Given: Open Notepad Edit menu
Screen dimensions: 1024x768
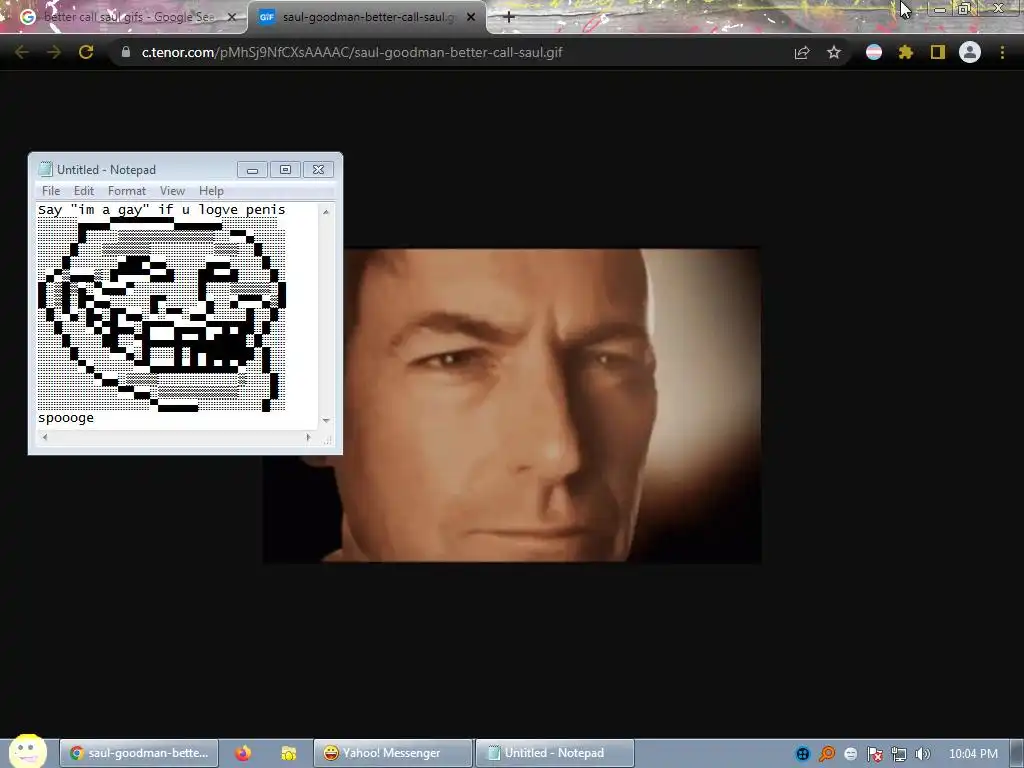Looking at the screenshot, I should (84, 191).
